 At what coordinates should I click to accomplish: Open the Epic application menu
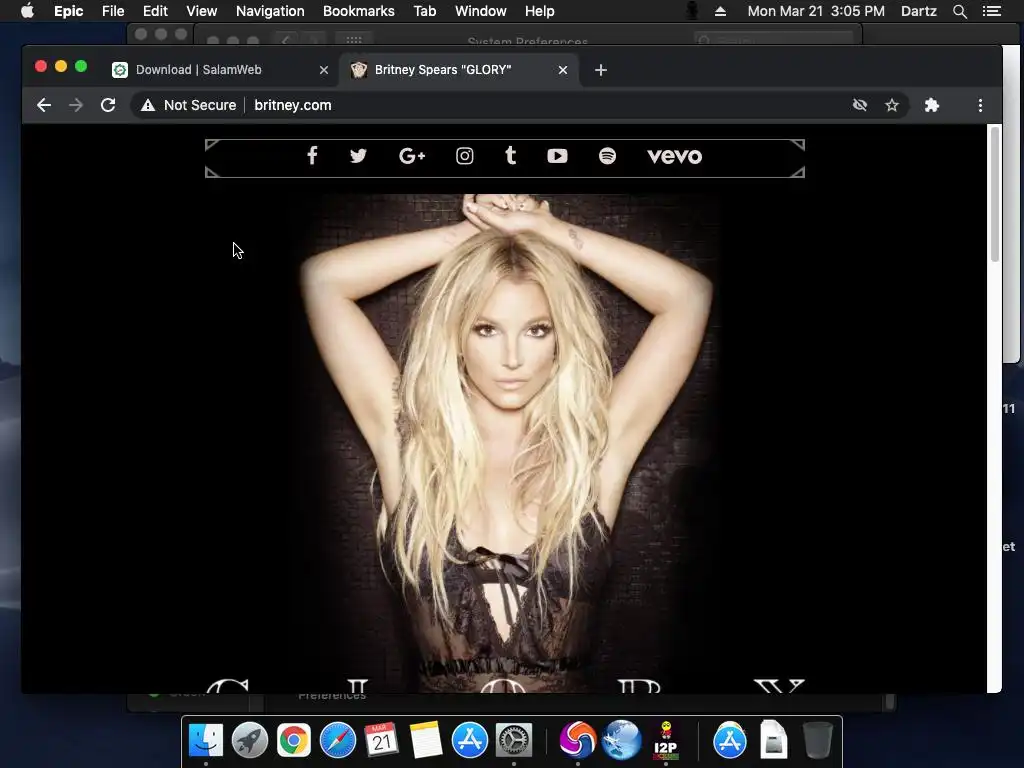click(69, 11)
